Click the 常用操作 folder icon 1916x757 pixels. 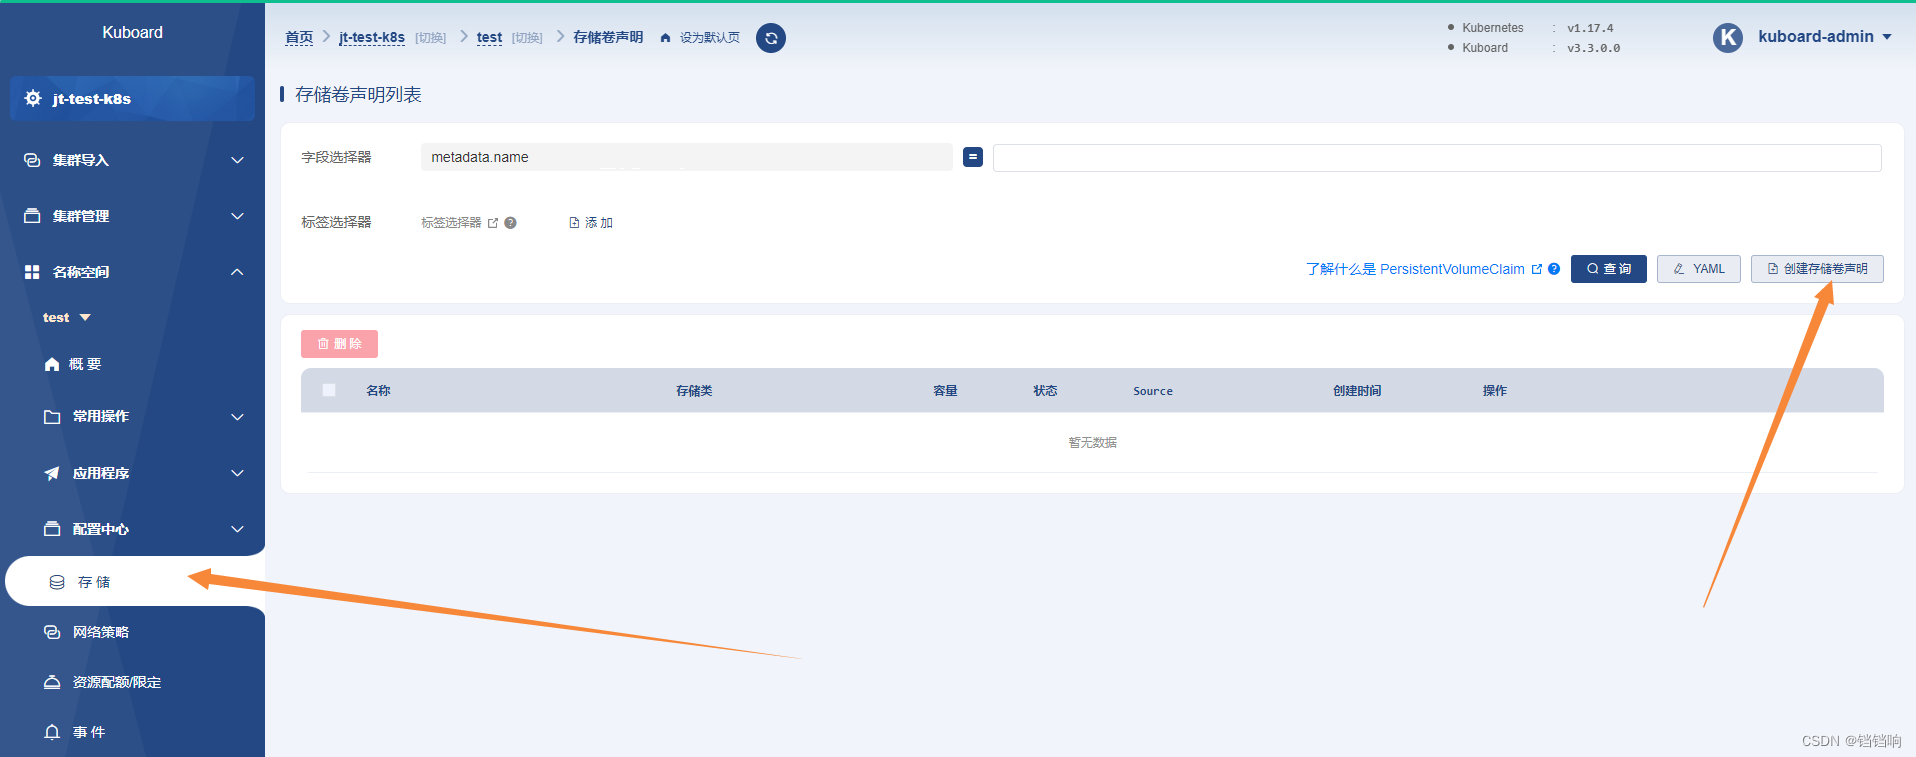coord(52,417)
